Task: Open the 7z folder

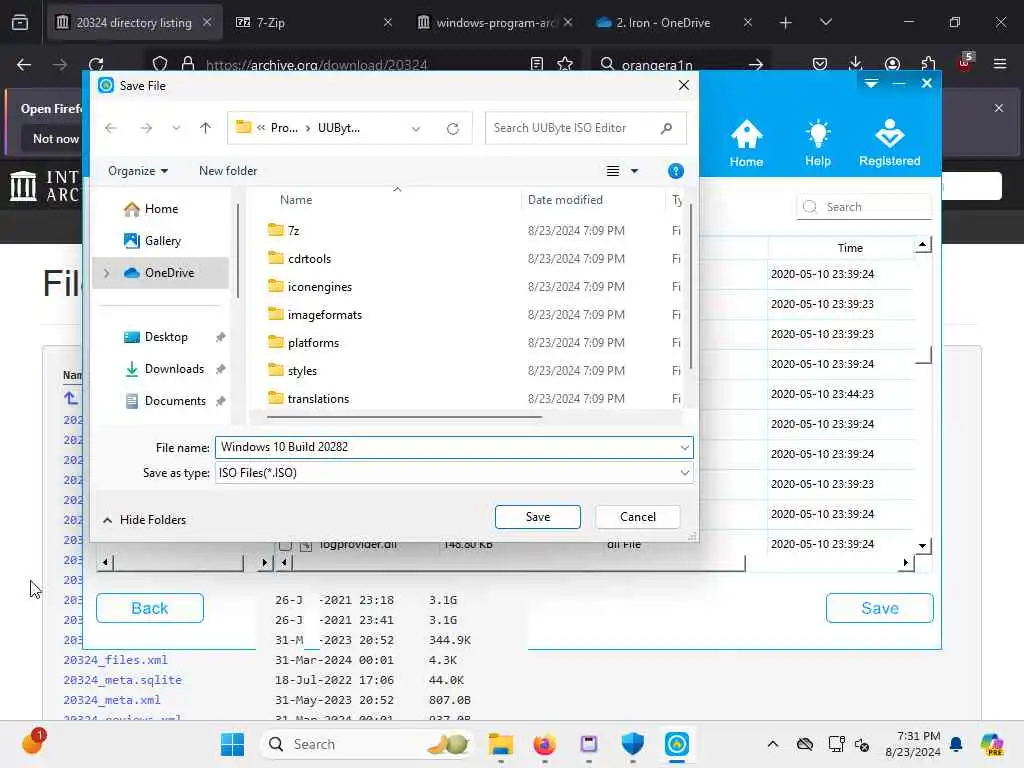Action: pyautogui.click(x=293, y=231)
